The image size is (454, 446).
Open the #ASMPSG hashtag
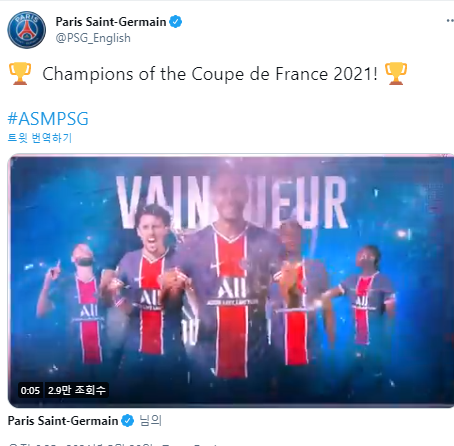click(48, 119)
